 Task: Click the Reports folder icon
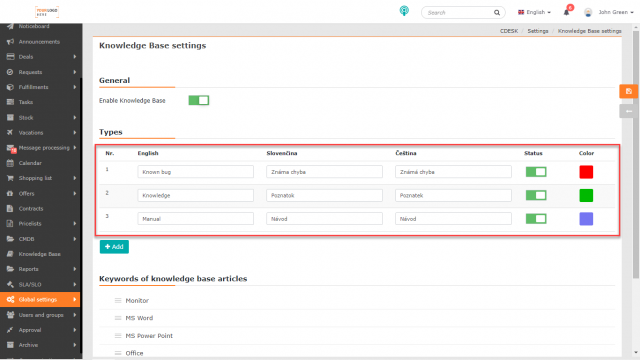10,269
